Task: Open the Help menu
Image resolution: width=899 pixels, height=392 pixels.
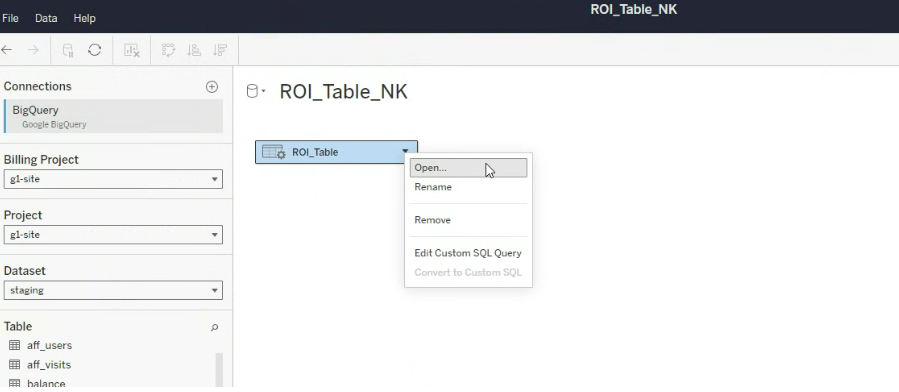Action: (x=84, y=18)
